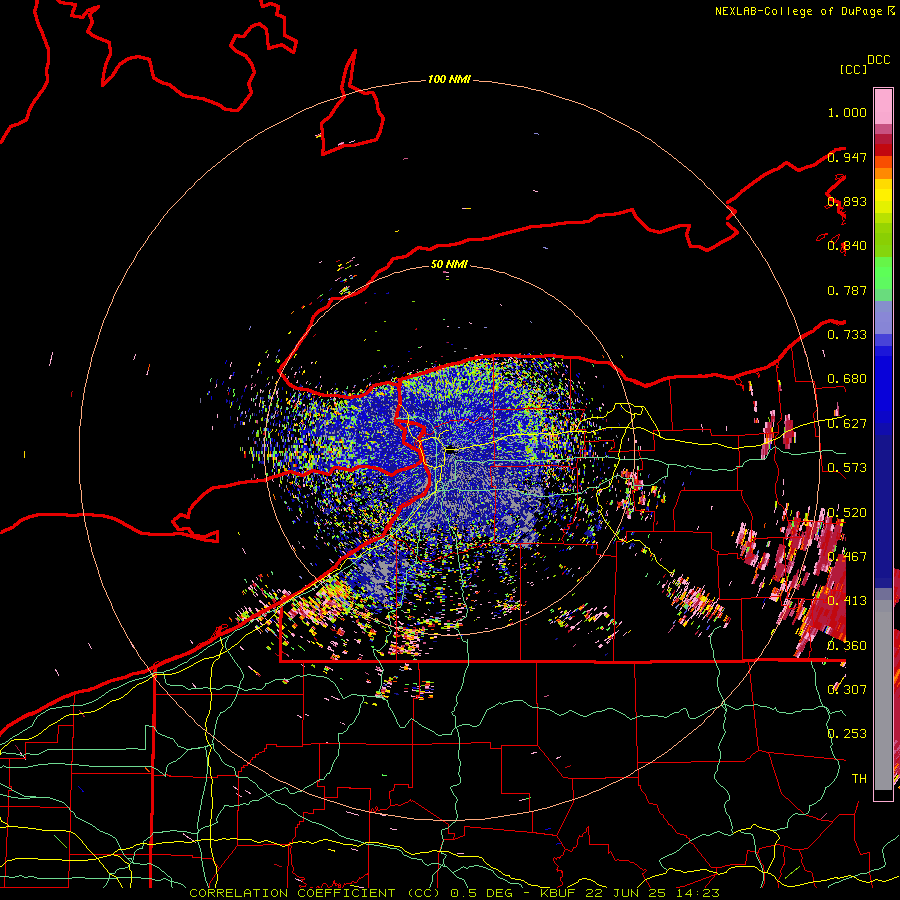Click the 1.000 value on the color scale

pyautogui.click(x=847, y=112)
